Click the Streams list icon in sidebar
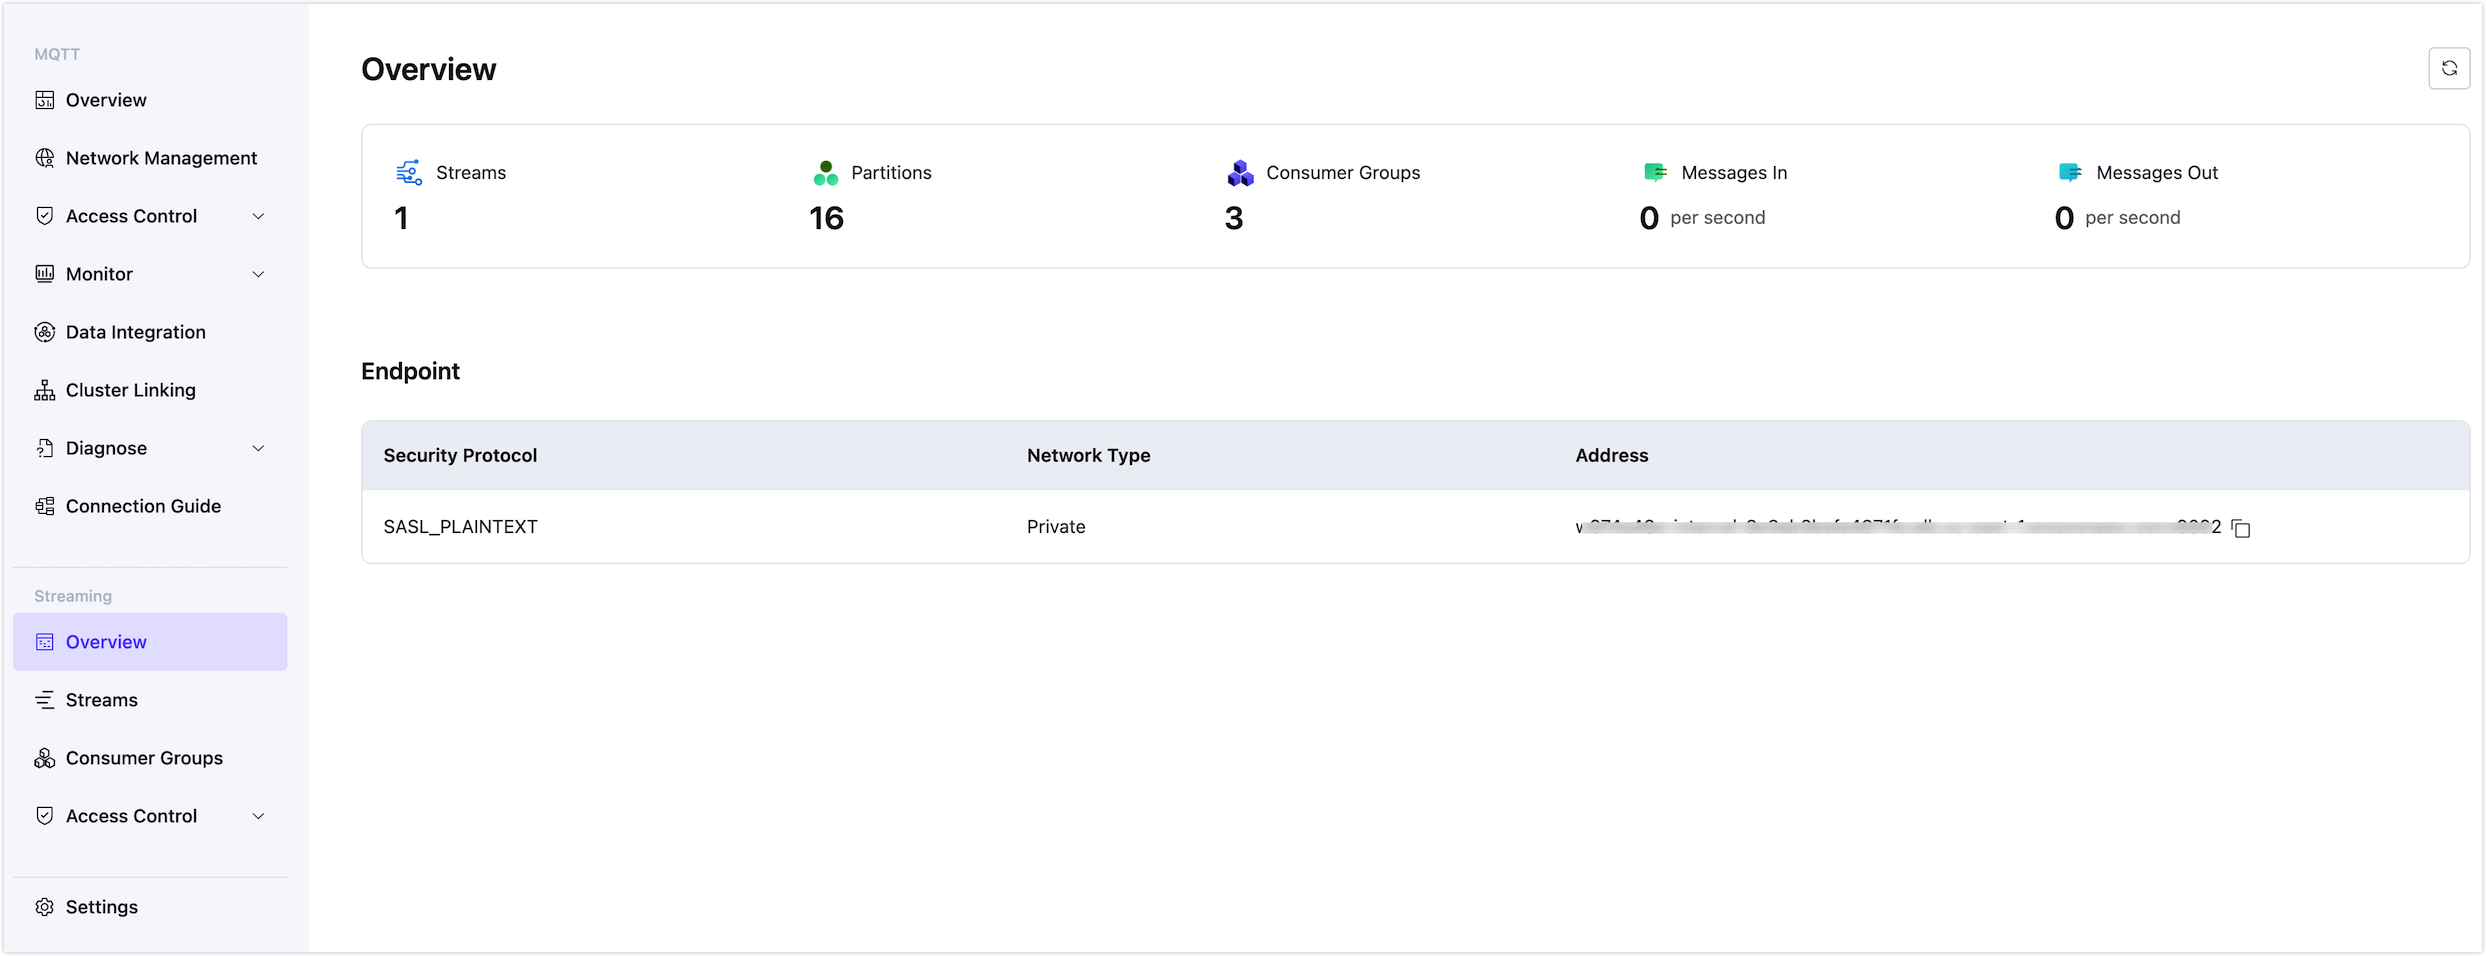The width and height of the screenshot is (2486, 956). 45,700
